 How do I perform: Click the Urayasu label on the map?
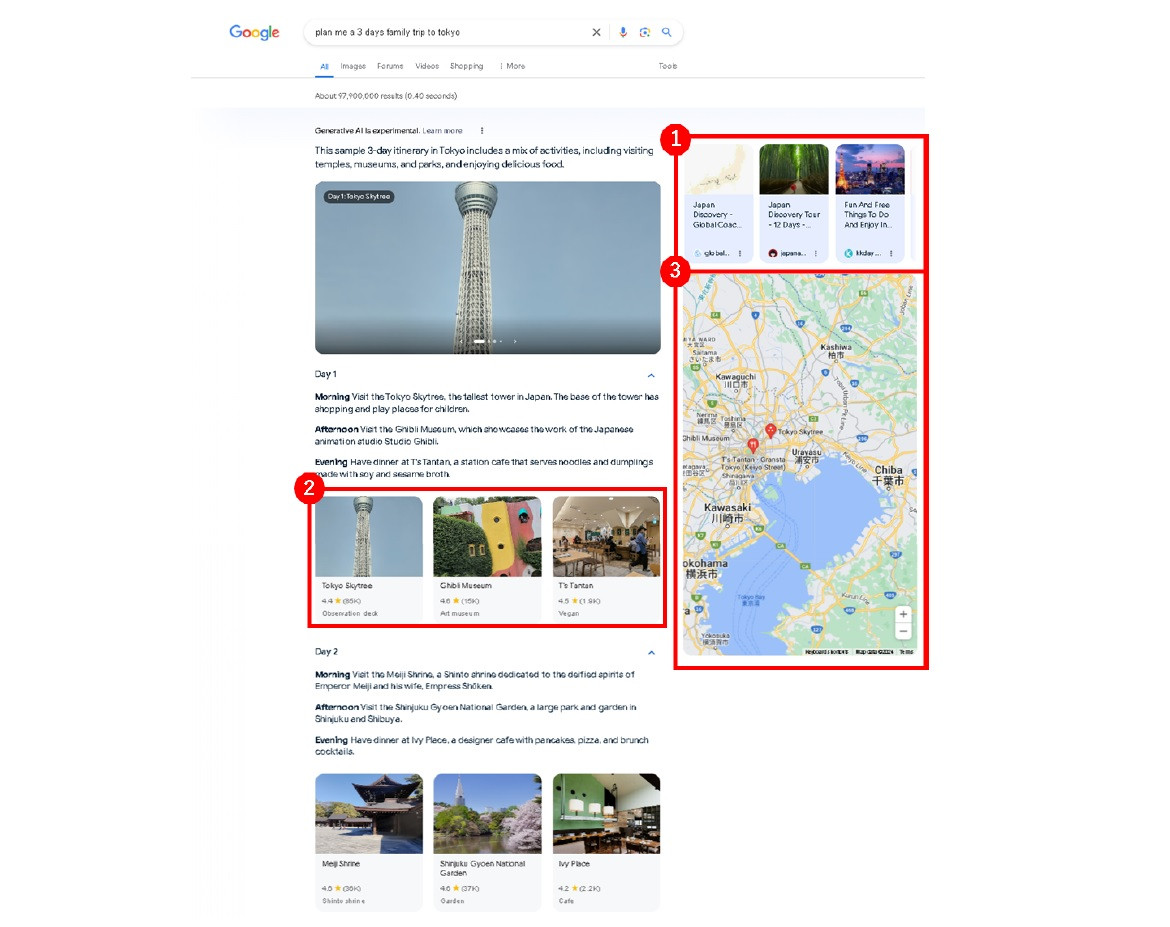(807, 456)
